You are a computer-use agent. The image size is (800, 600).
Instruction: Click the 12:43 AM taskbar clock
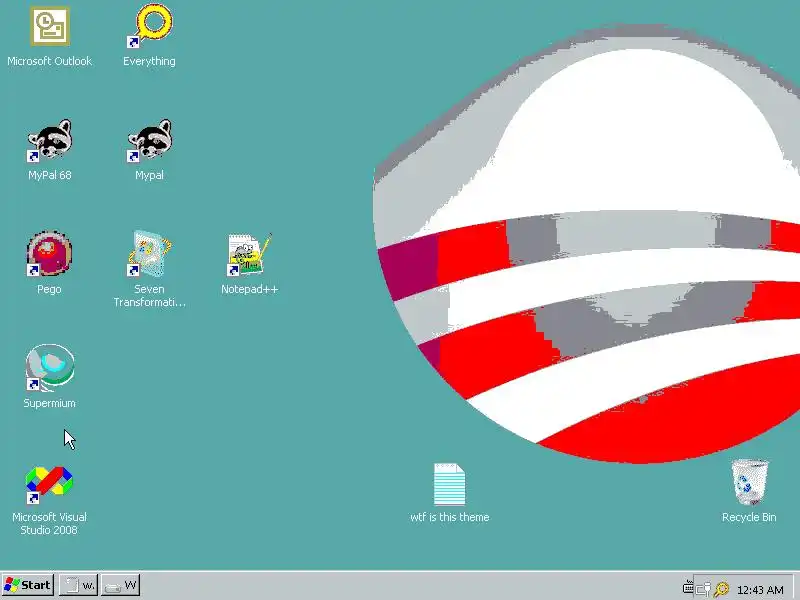pos(760,590)
